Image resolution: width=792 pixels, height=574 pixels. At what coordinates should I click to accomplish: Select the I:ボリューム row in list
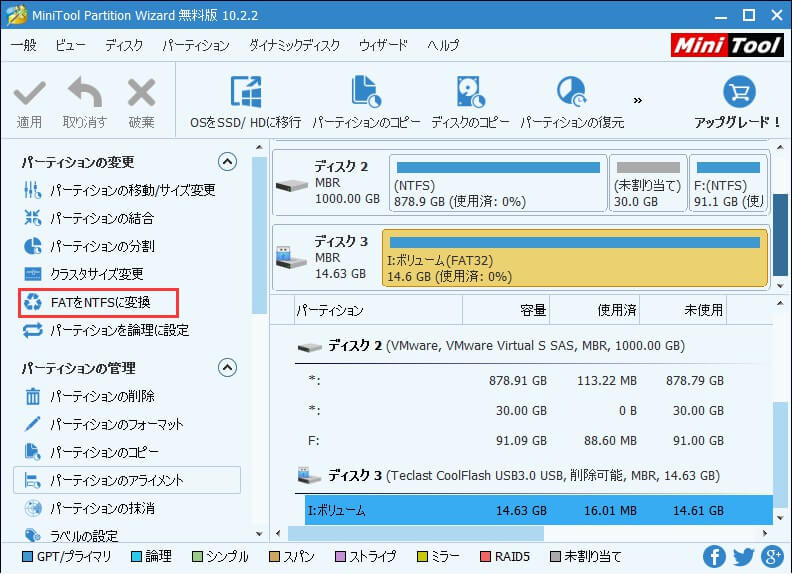(538, 510)
